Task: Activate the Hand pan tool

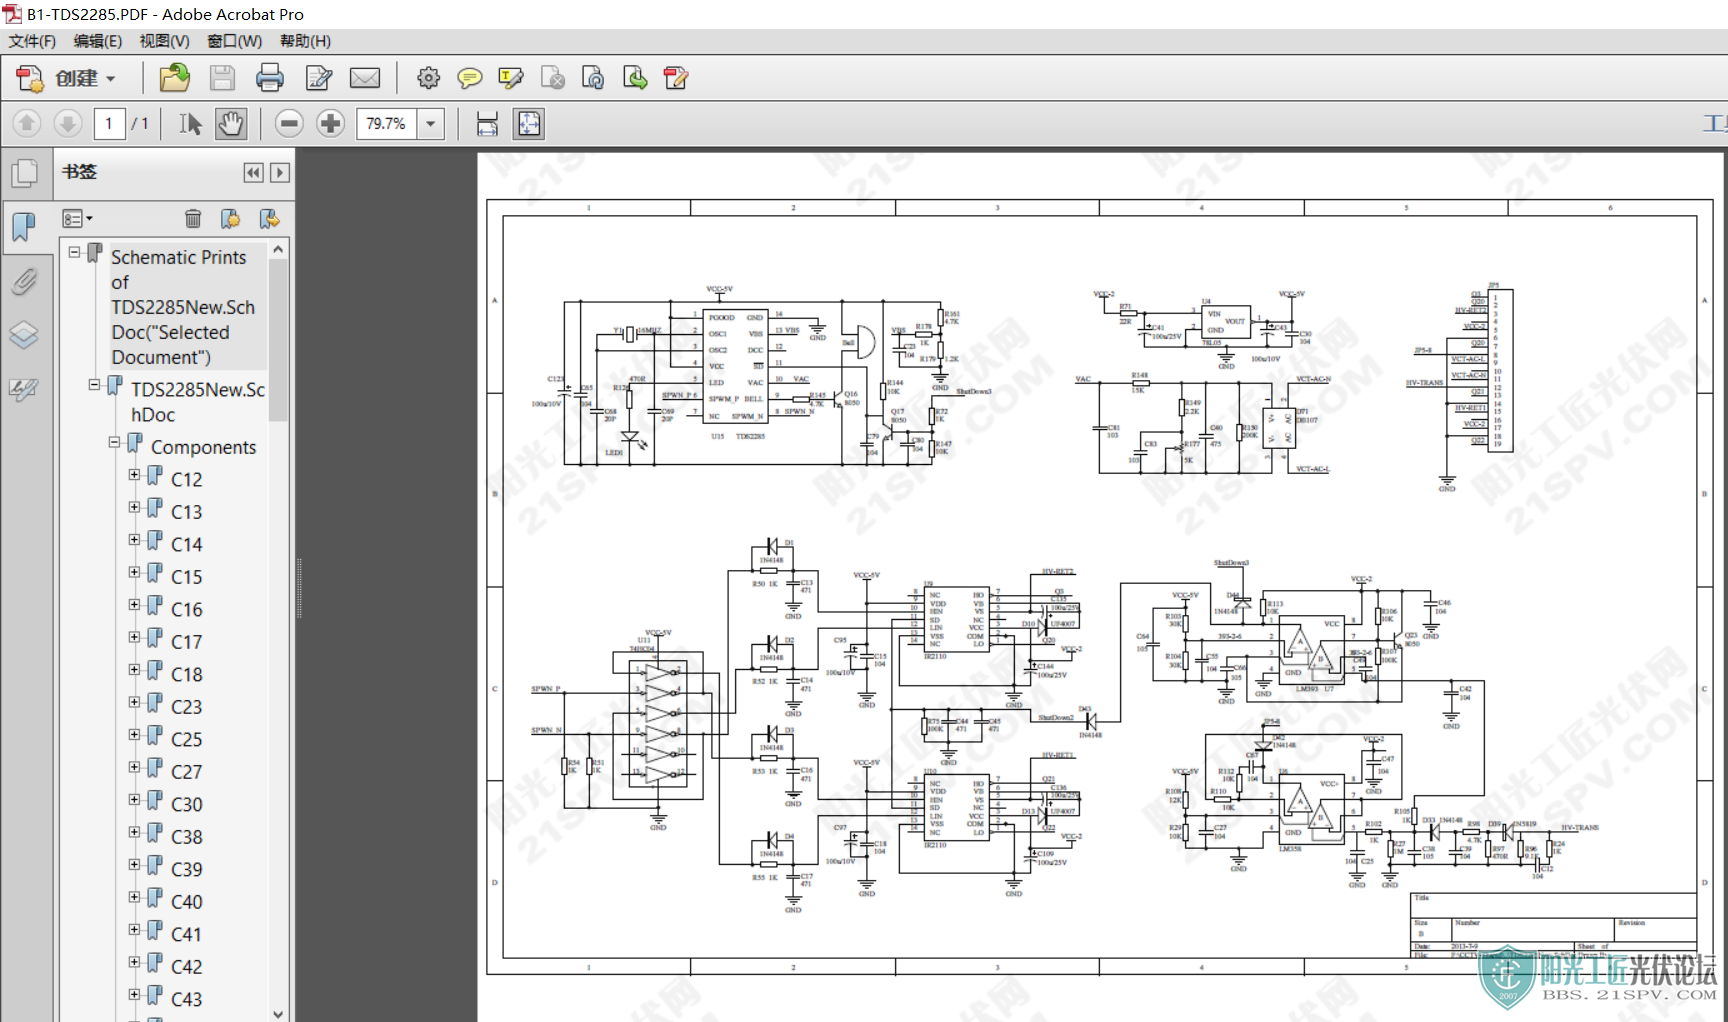Action: [231, 123]
